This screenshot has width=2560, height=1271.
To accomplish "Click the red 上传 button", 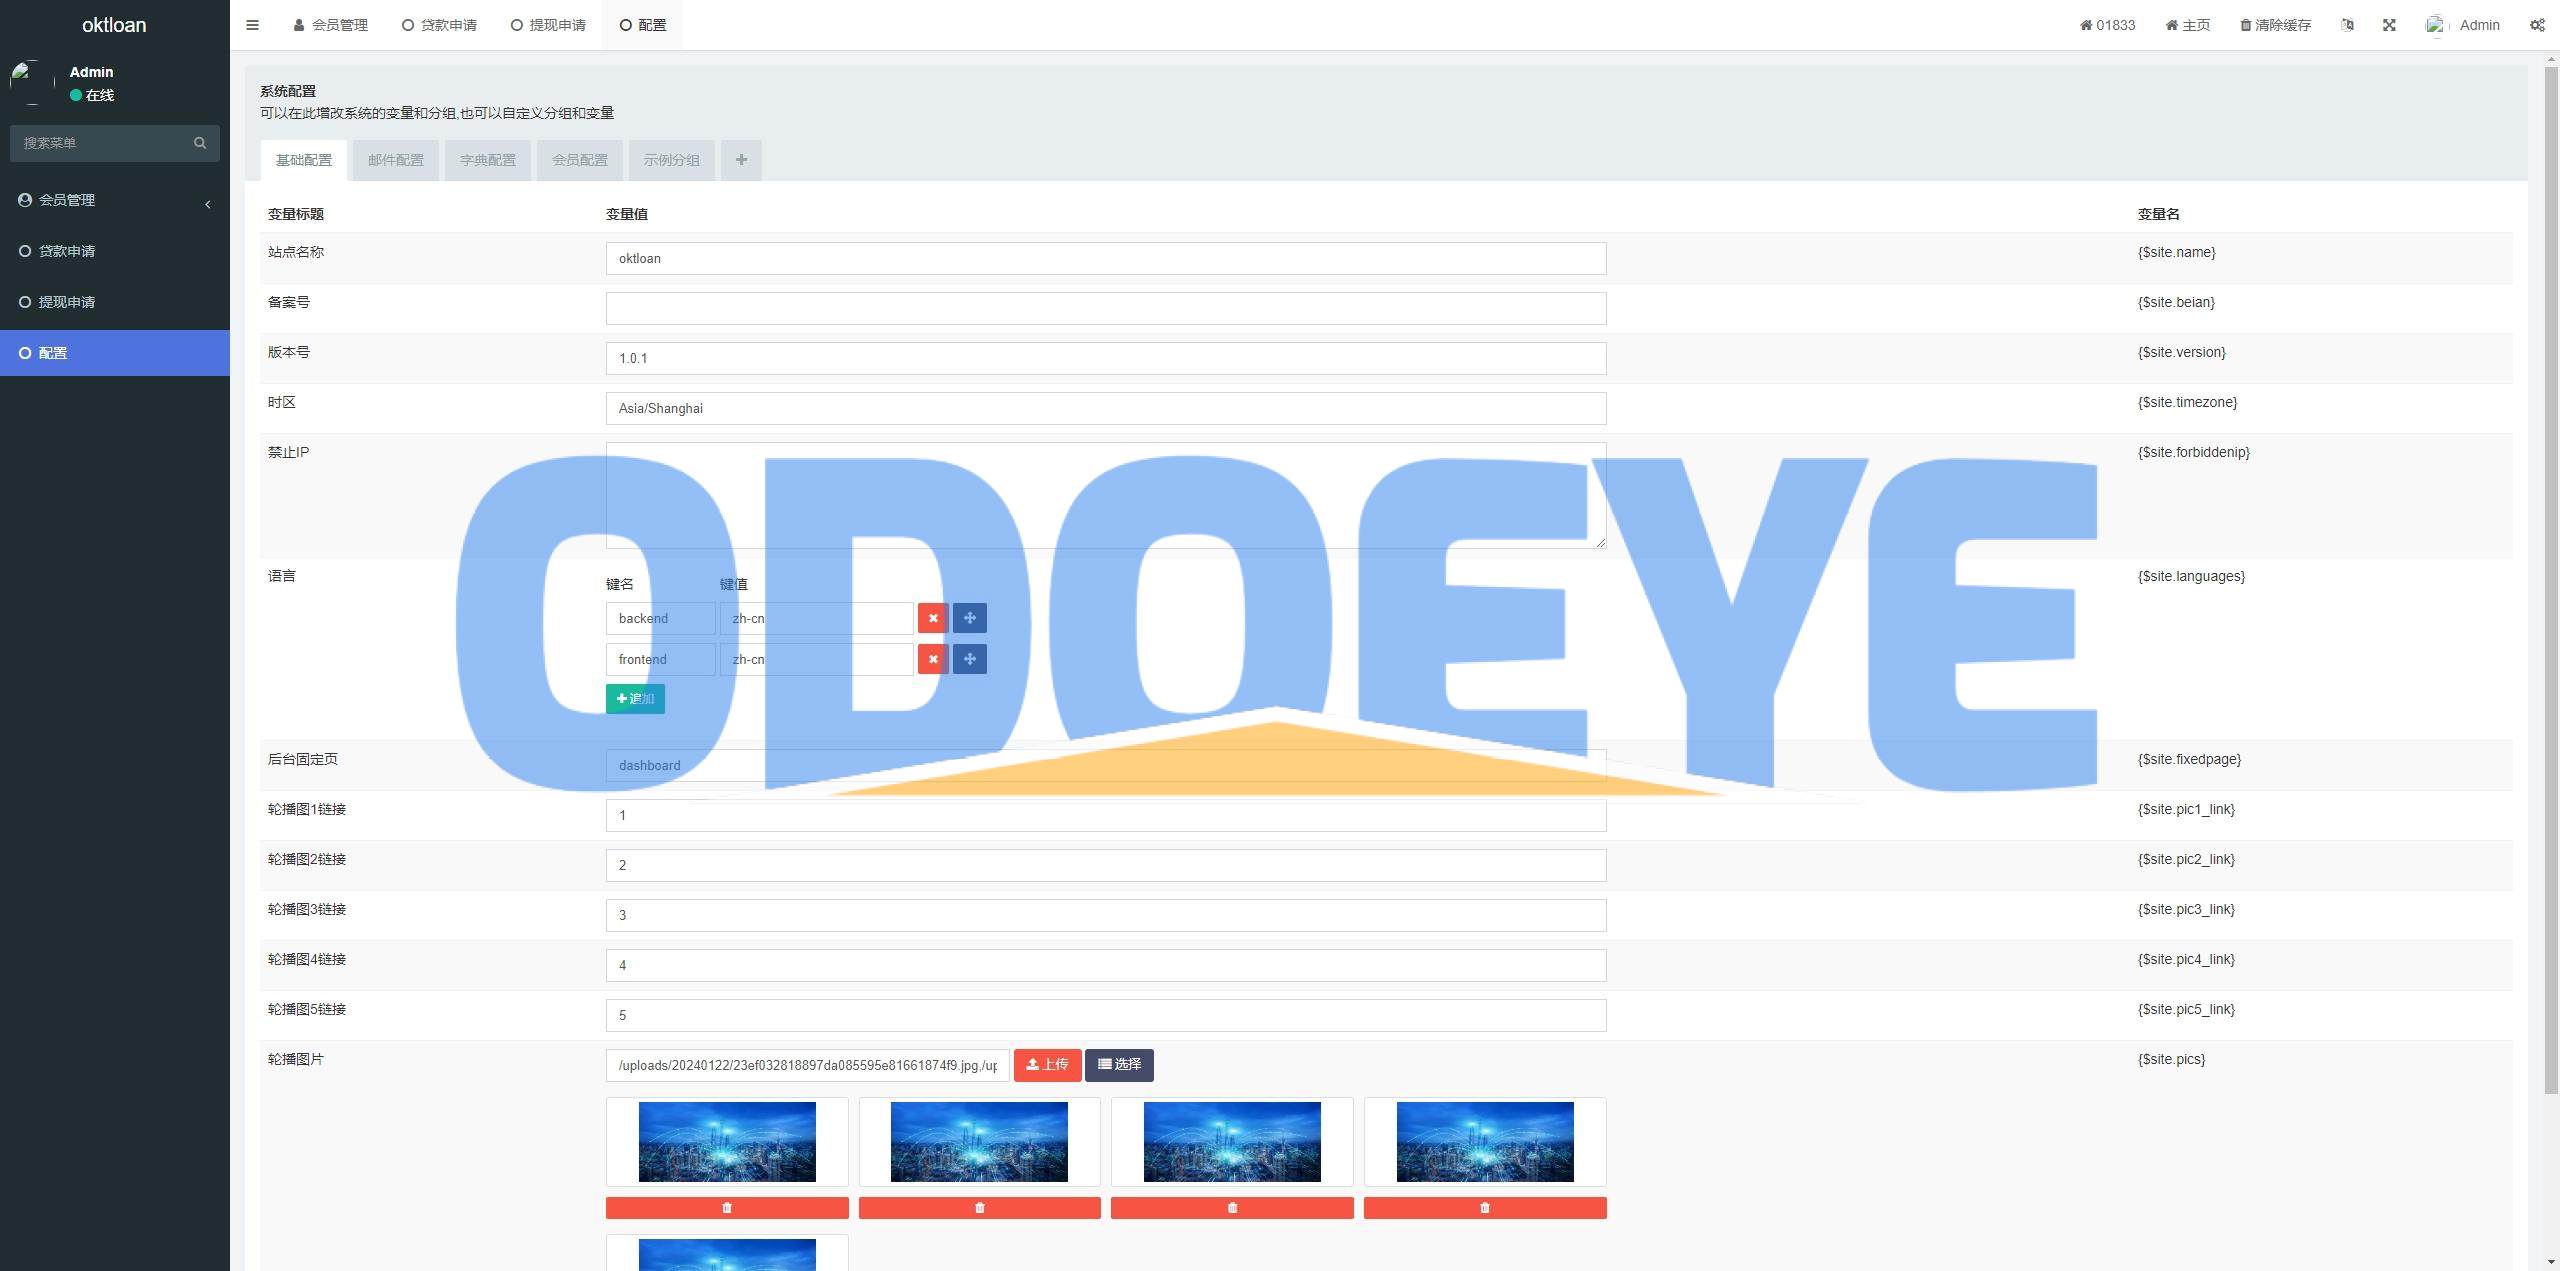I will point(1047,1065).
